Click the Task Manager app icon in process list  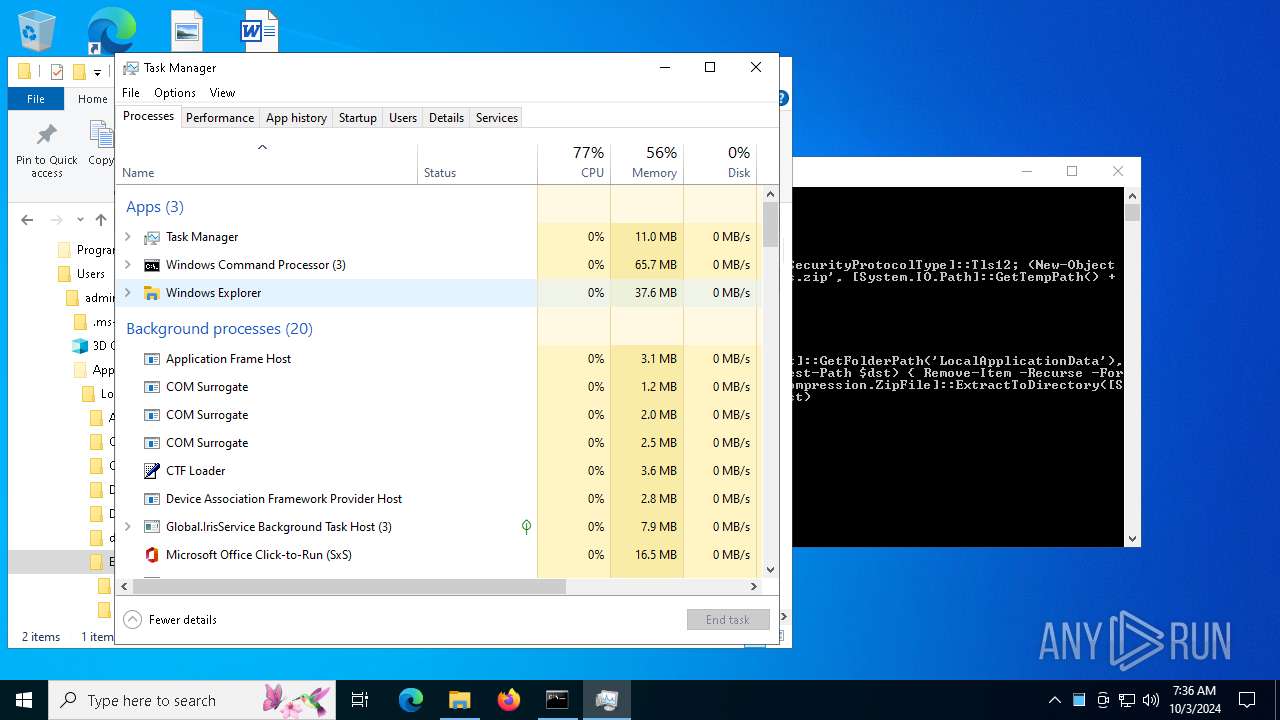click(152, 237)
